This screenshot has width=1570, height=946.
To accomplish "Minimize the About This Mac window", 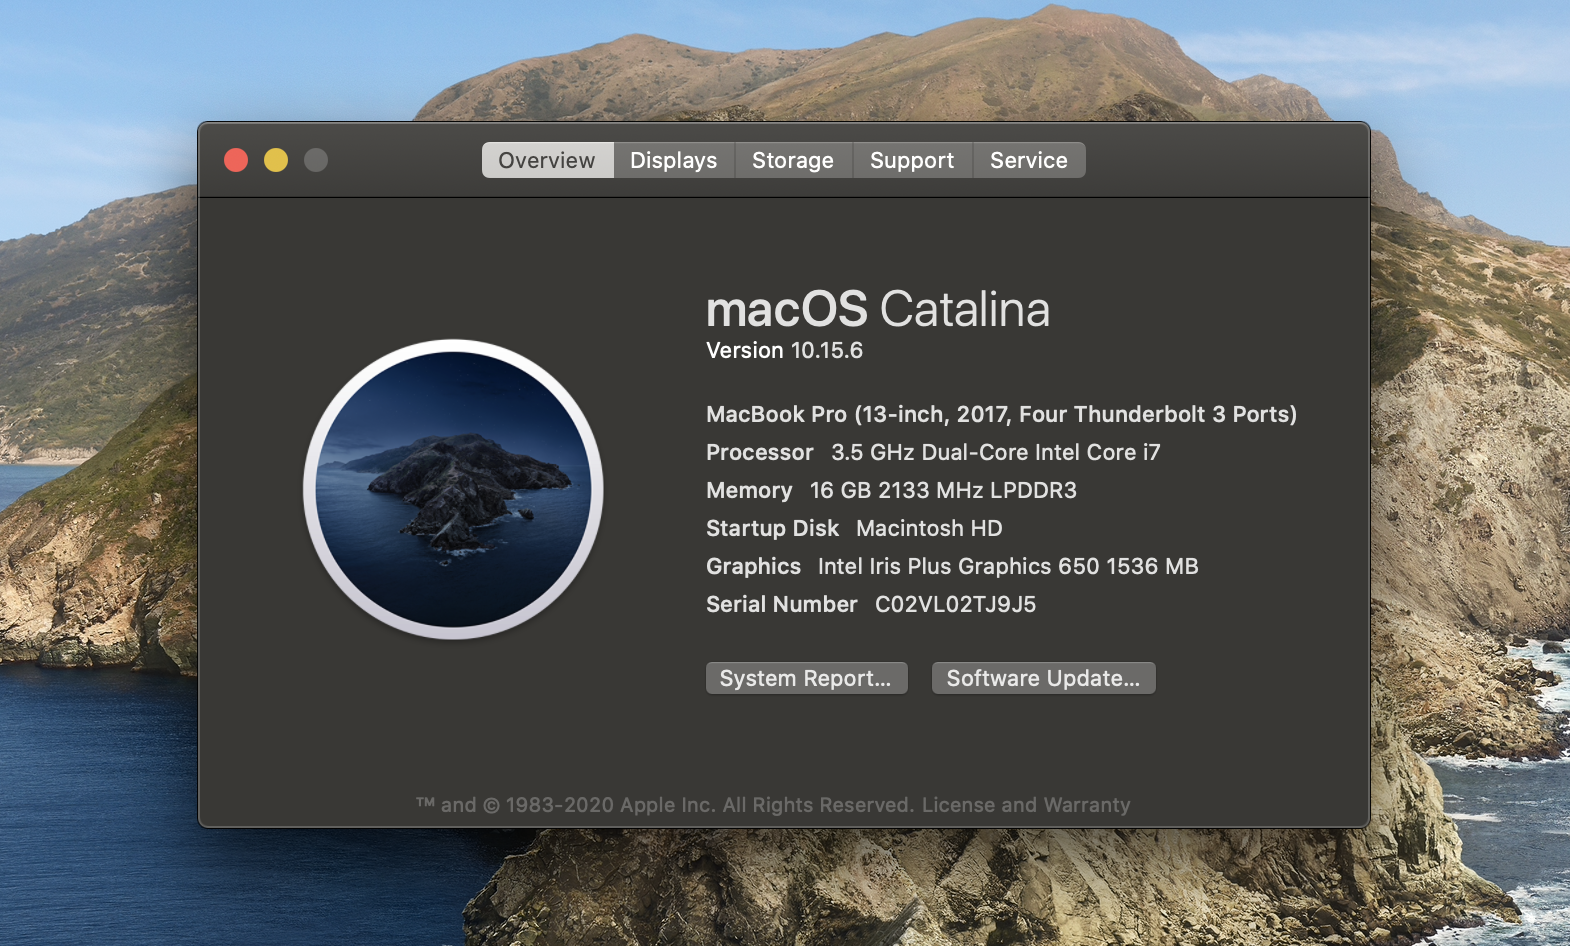I will click(x=276, y=160).
